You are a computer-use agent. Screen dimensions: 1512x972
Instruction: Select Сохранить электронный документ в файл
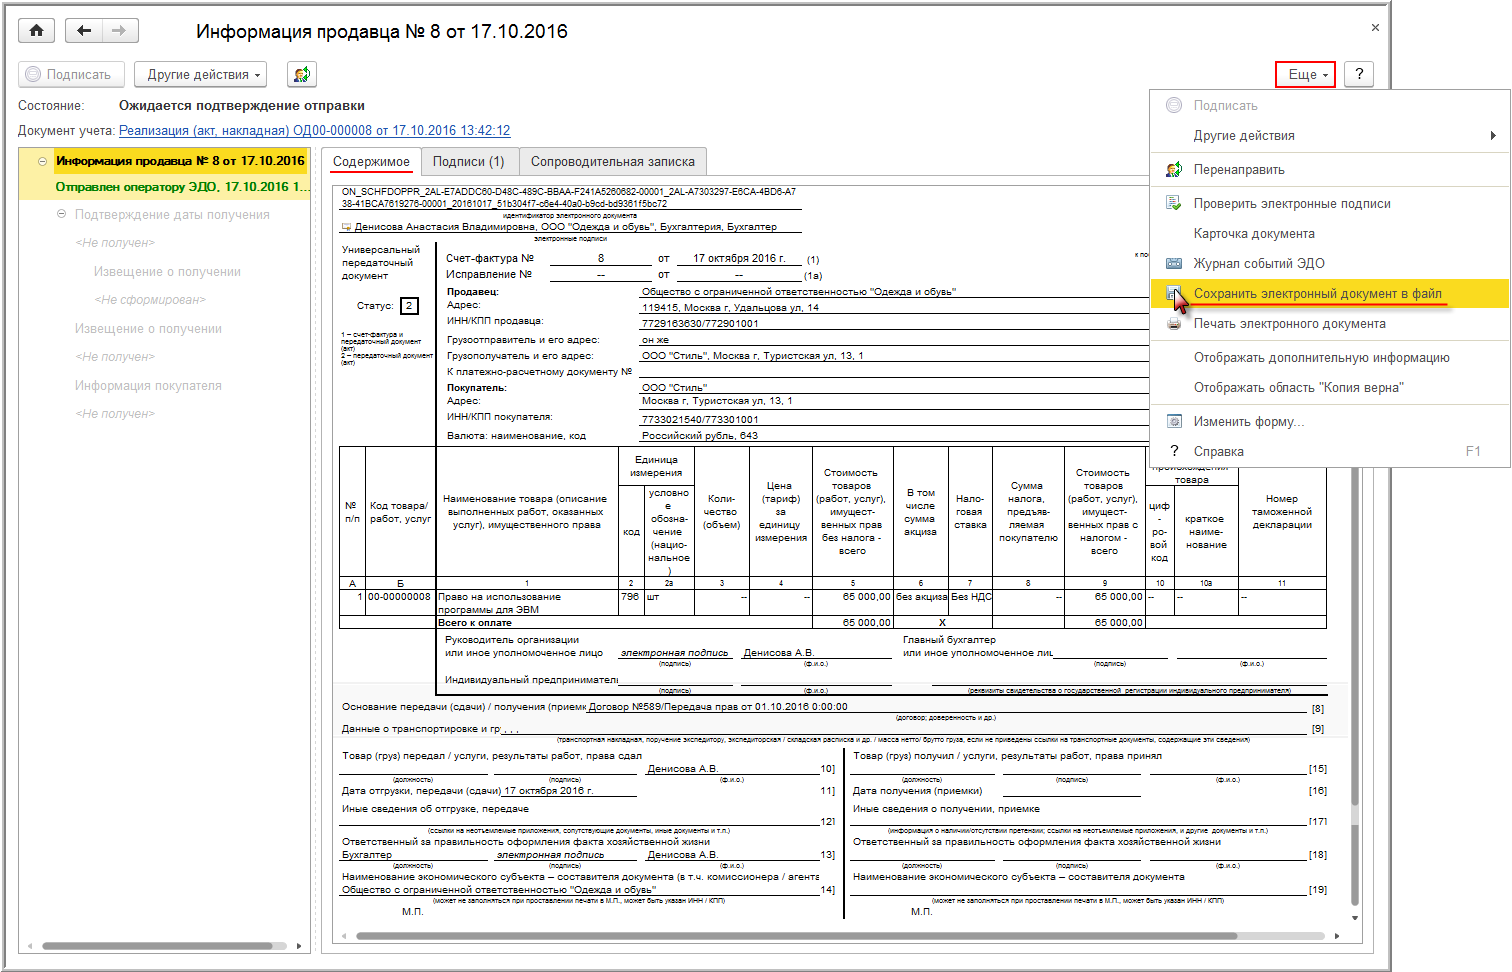click(1329, 294)
